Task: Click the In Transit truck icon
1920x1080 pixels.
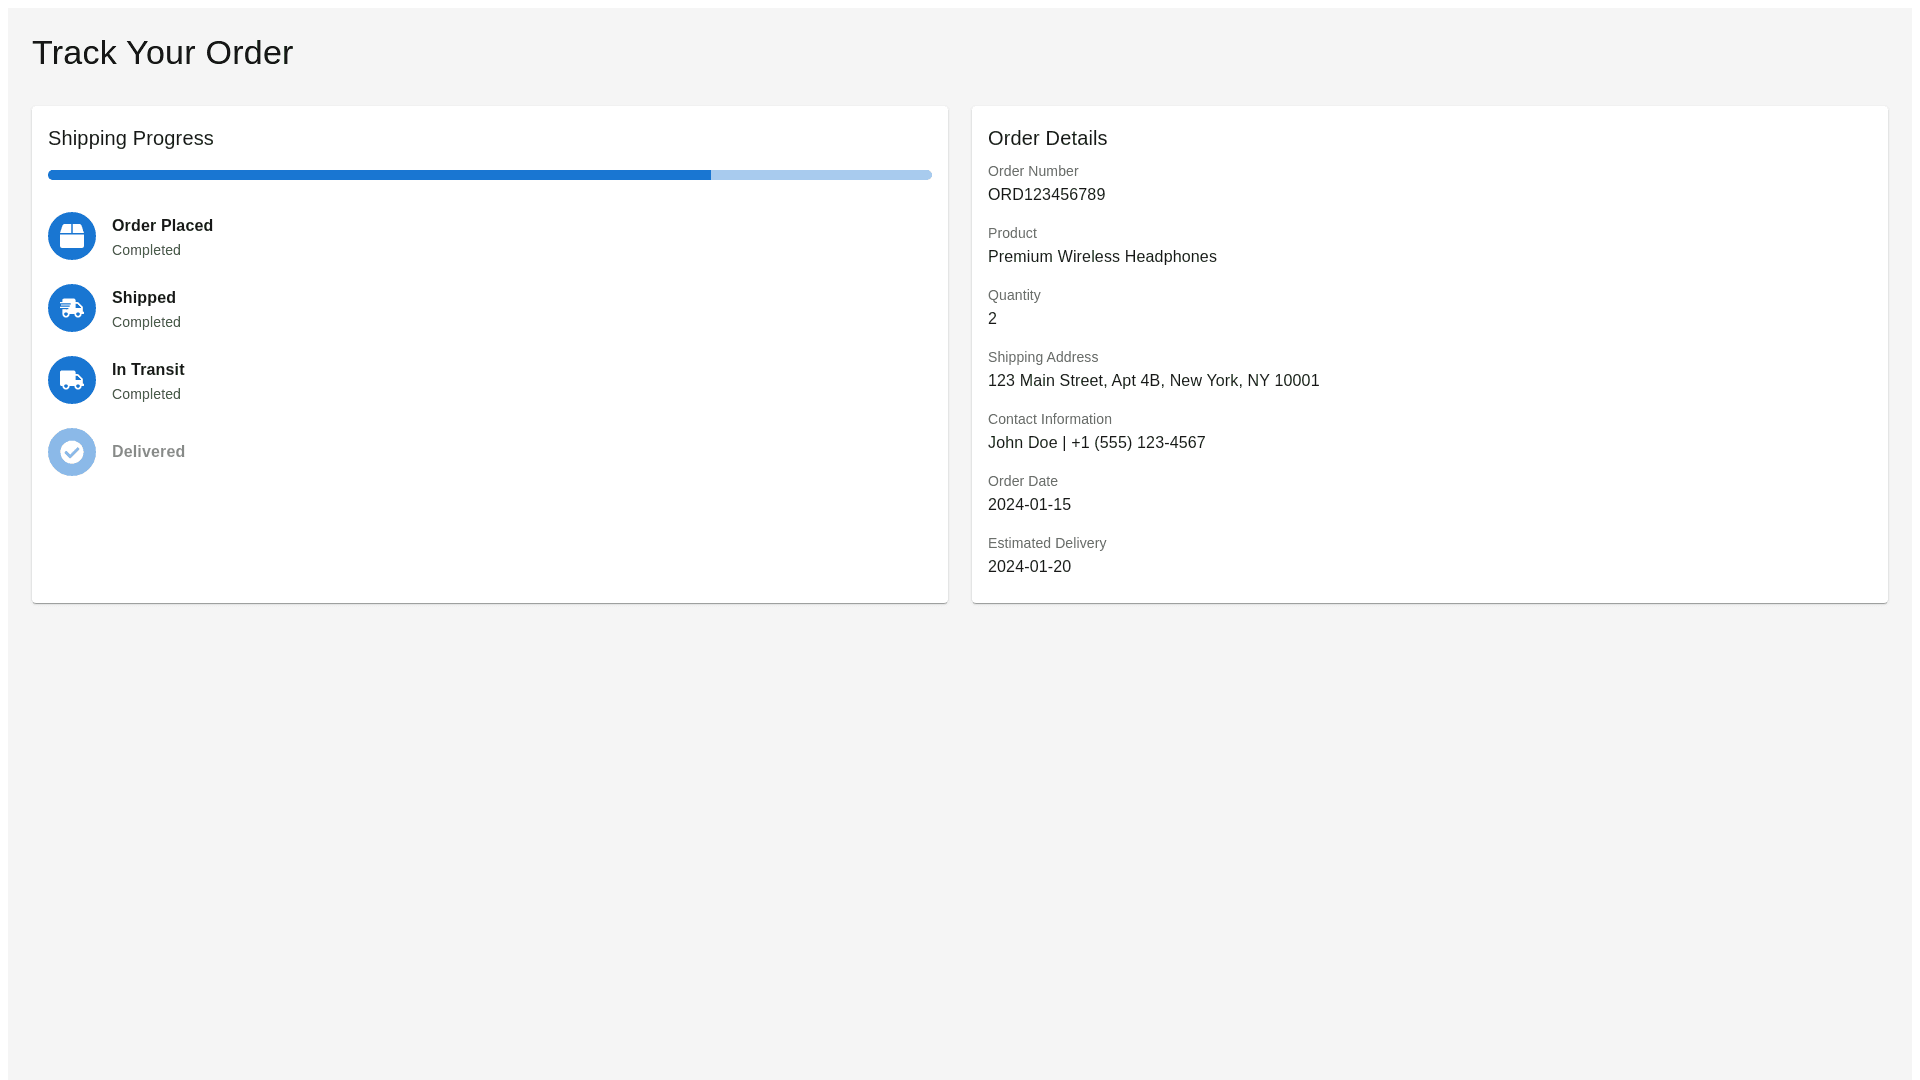Action: (x=72, y=380)
